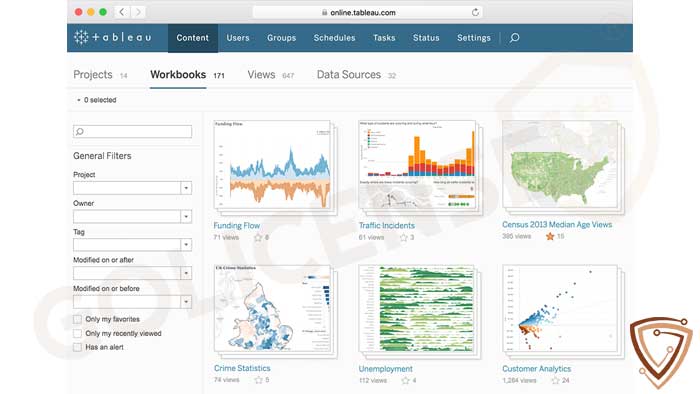Open the Traffic Incidents workbook link
This screenshot has width=700, height=394.
coord(387,225)
